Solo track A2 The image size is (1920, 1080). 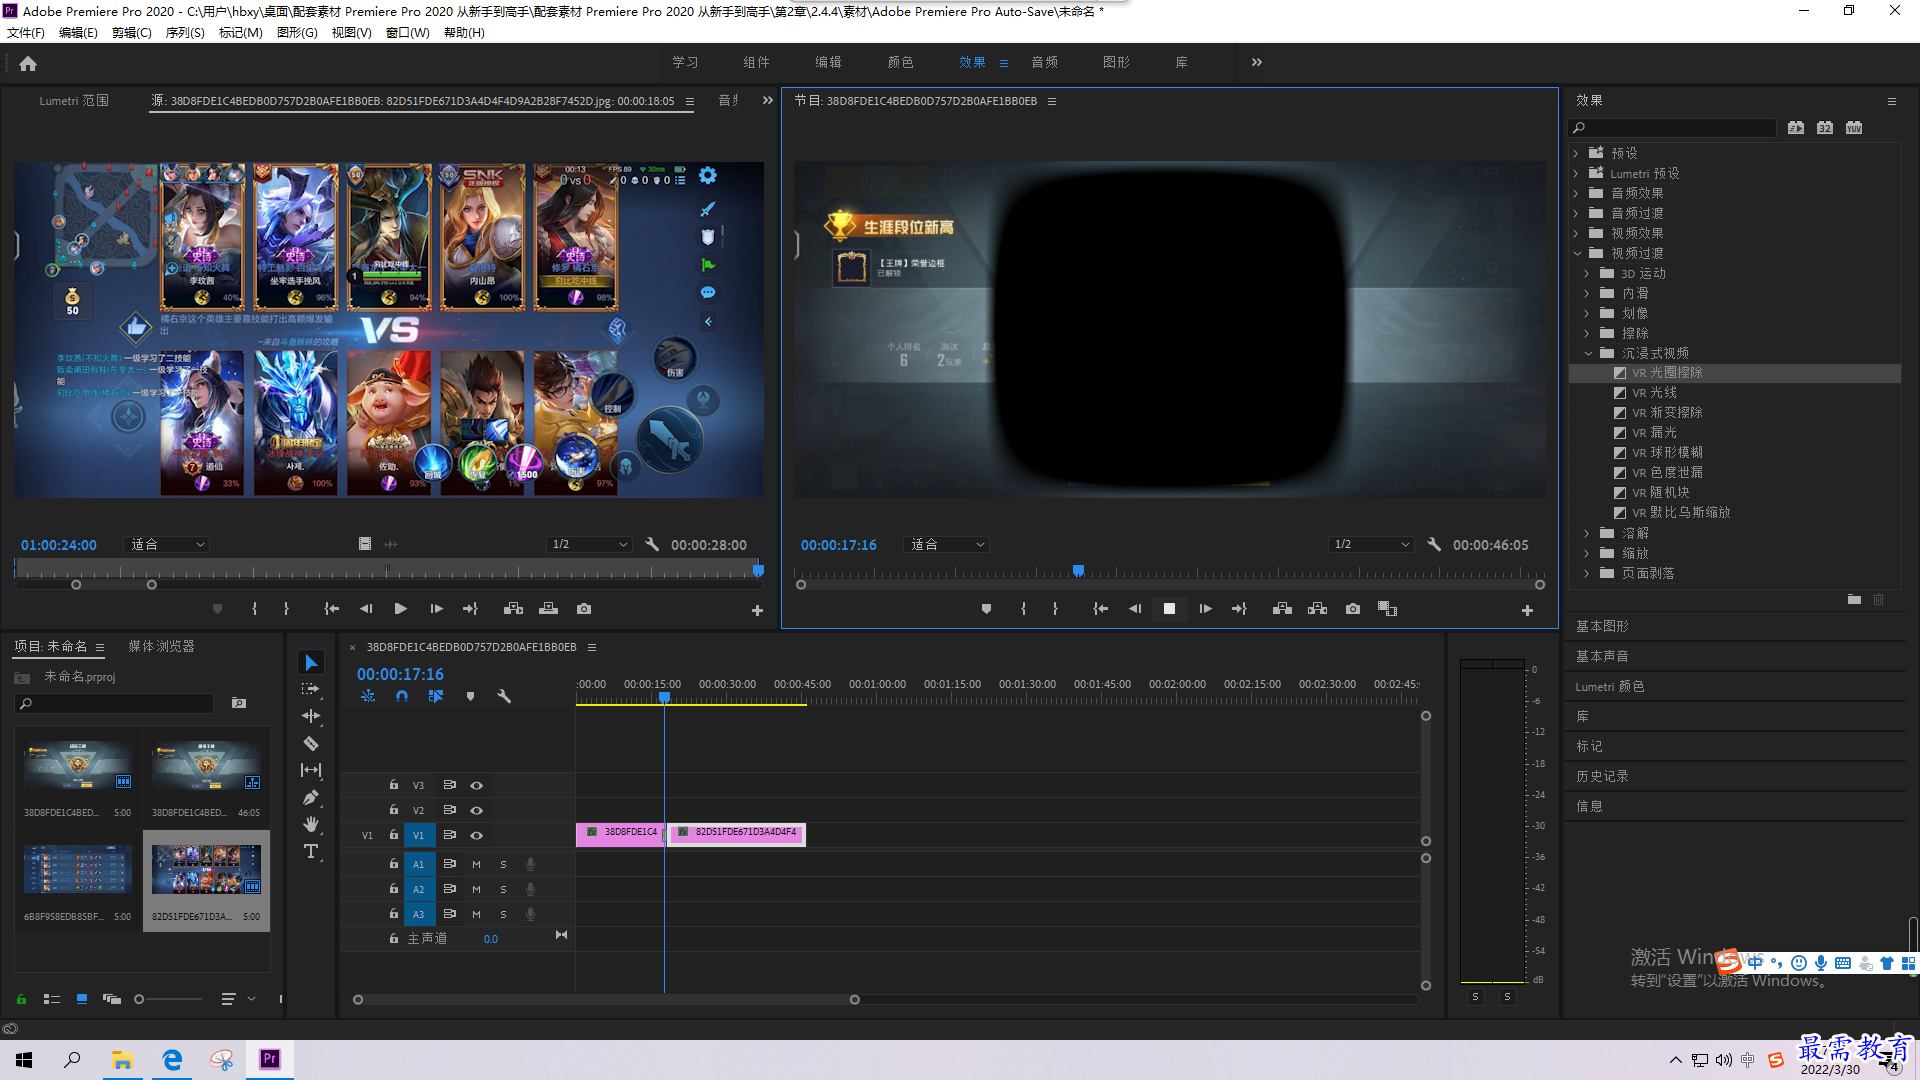click(x=503, y=889)
